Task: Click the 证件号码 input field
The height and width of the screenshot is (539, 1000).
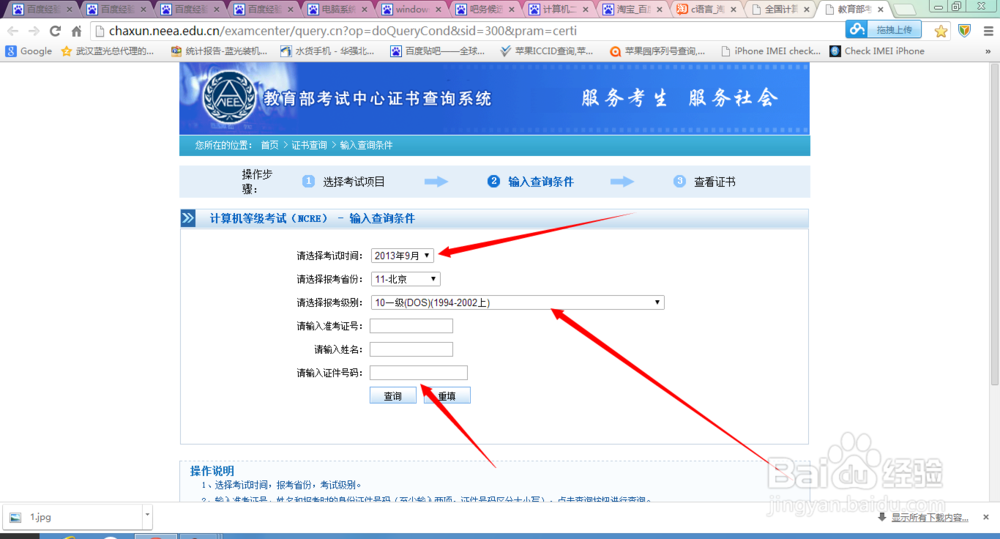Action: [418, 373]
